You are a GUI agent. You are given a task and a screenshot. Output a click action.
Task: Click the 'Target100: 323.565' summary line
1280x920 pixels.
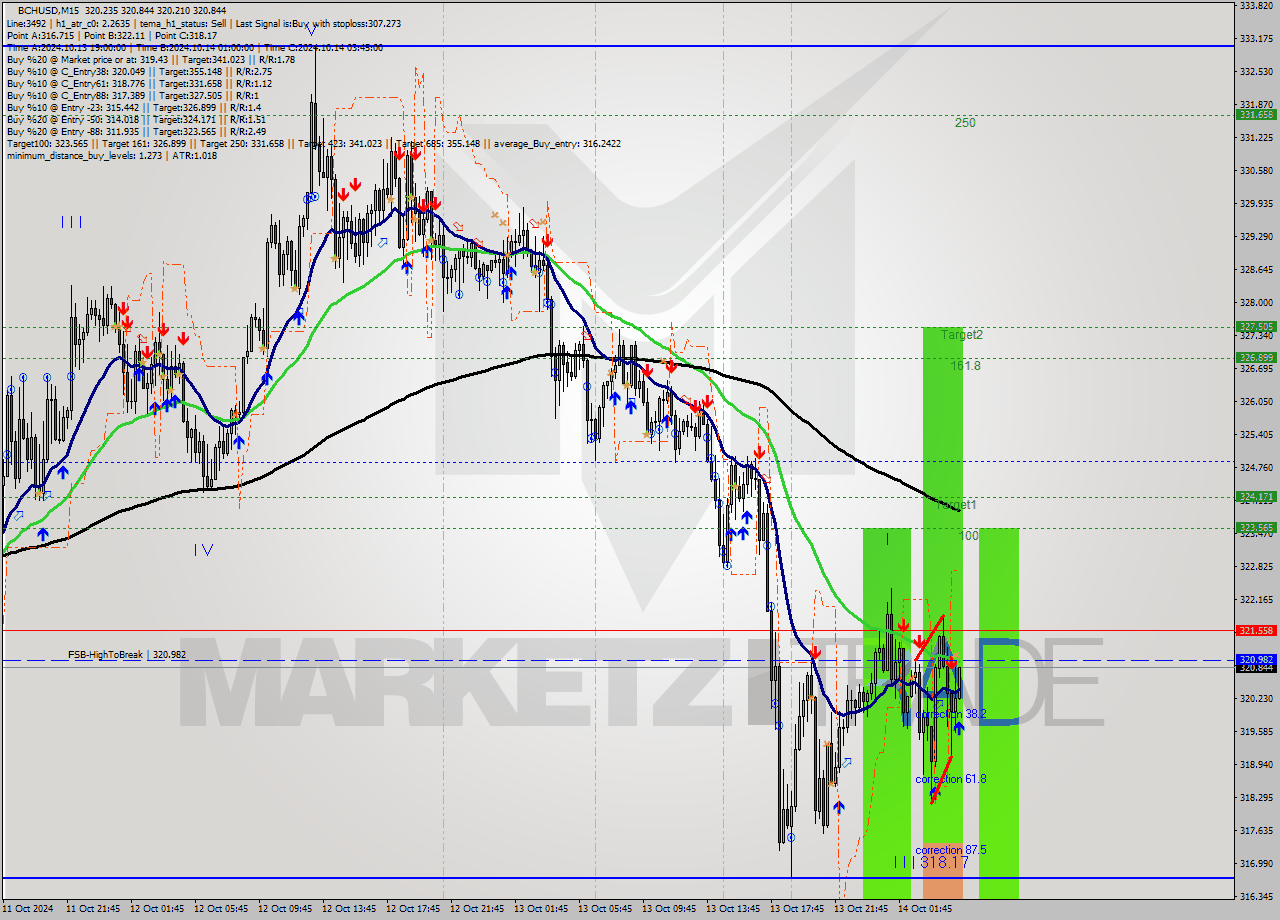pyautogui.click(x=313, y=143)
